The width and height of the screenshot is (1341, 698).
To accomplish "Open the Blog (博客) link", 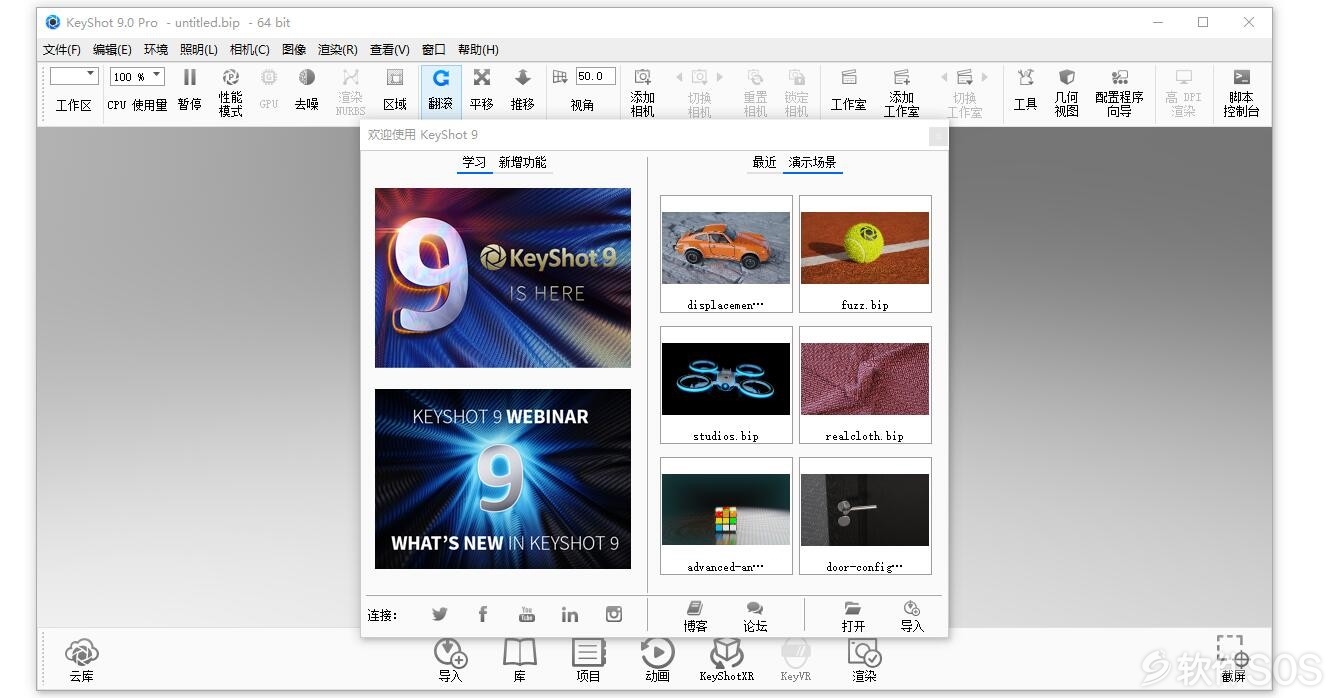I will (x=695, y=616).
